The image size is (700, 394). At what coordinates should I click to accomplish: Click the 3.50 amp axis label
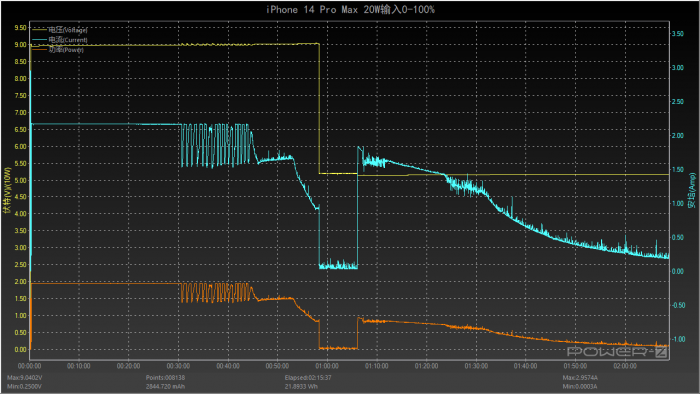(678, 34)
